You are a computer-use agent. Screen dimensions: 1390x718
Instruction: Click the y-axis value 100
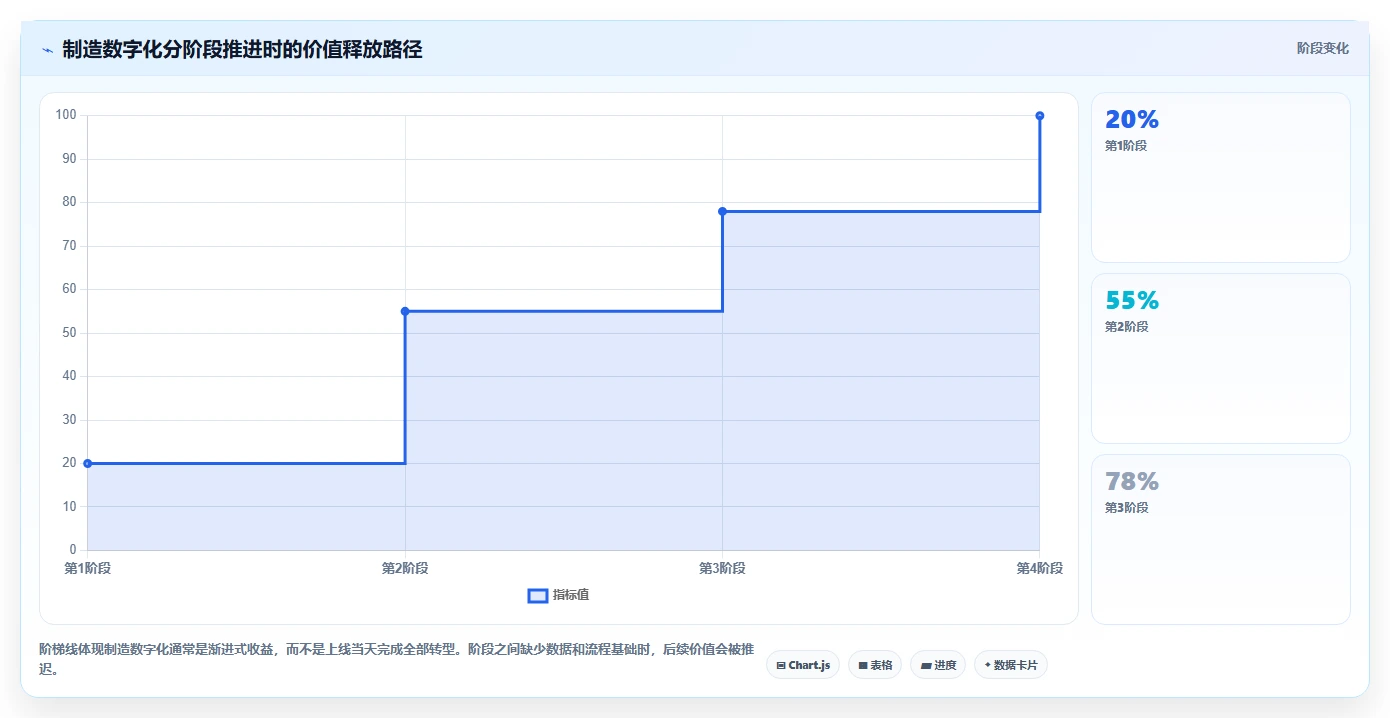tap(66, 115)
